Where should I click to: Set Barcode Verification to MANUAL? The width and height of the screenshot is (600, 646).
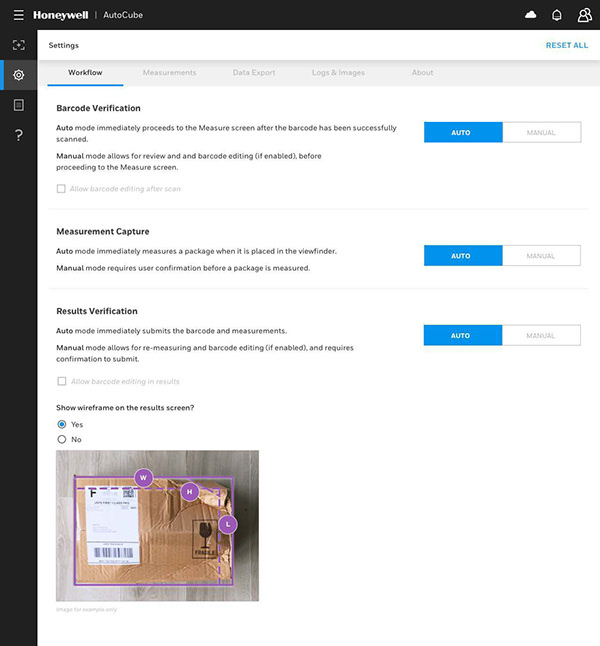tap(541, 132)
